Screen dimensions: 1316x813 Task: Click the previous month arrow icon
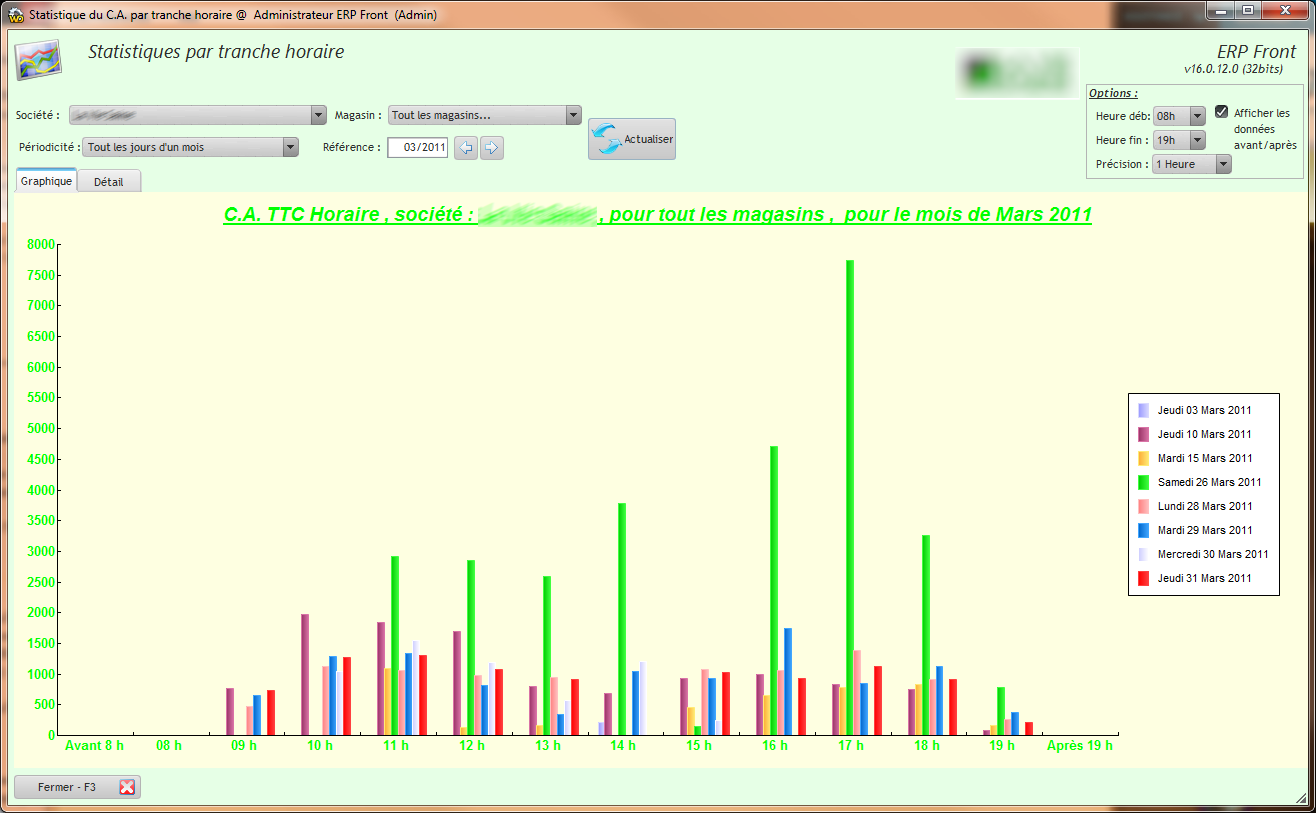point(466,148)
